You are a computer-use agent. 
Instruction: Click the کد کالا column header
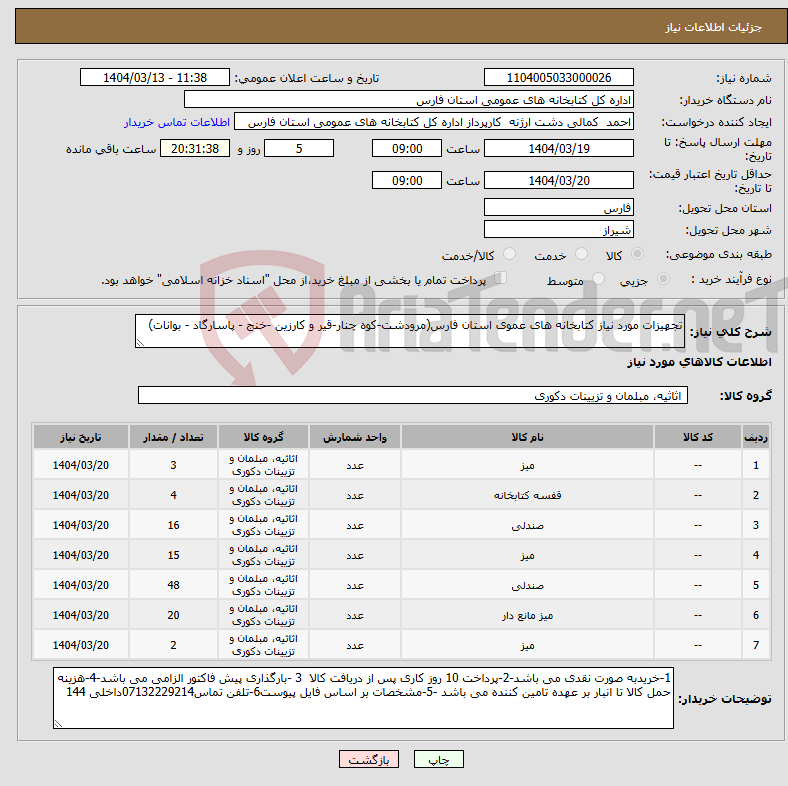coord(698,437)
